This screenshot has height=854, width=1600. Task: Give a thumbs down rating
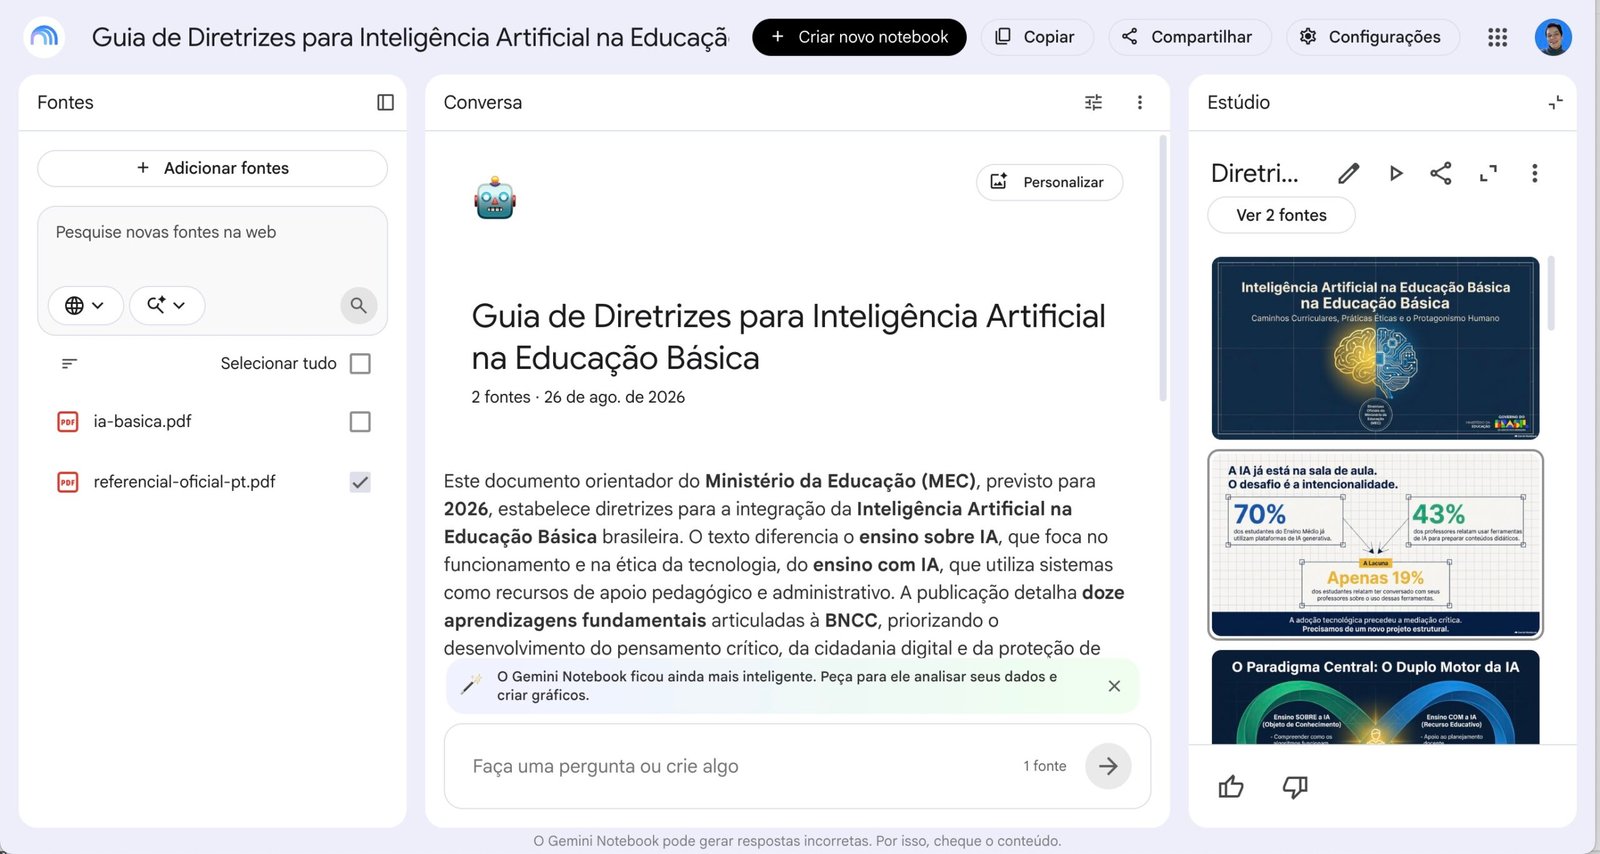coord(1295,787)
